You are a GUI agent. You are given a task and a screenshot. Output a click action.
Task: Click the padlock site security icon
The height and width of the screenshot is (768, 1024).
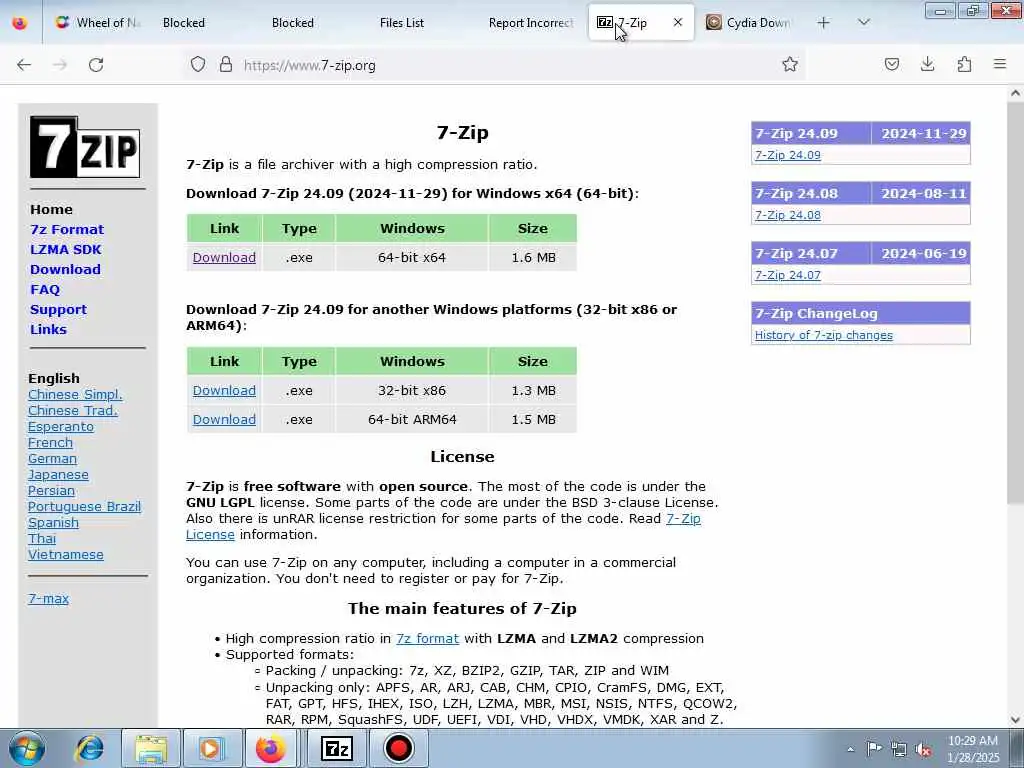(x=226, y=64)
